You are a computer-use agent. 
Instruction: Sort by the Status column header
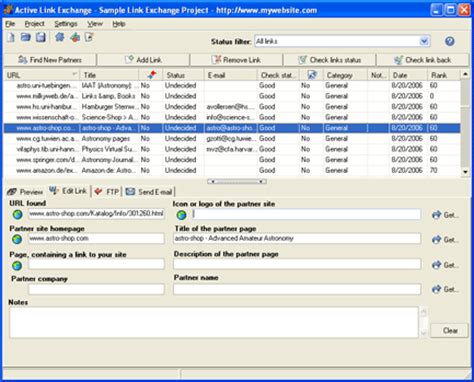pyautogui.click(x=184, y=75)
